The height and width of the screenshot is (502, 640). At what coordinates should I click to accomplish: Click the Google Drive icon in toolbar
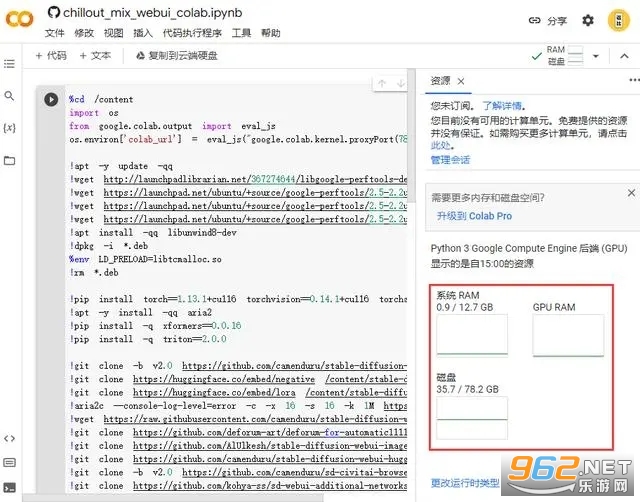click(140, 56)
